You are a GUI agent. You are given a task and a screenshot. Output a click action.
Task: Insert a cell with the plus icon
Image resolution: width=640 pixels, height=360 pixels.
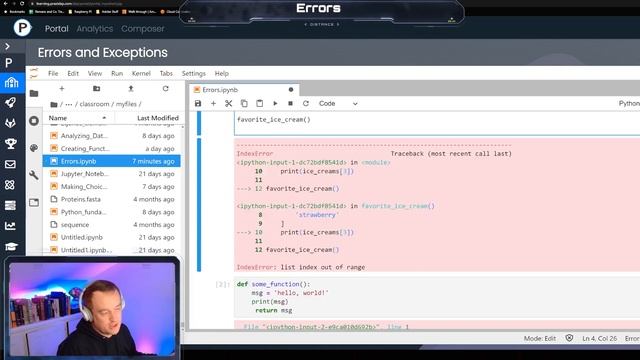coord(213,104)
